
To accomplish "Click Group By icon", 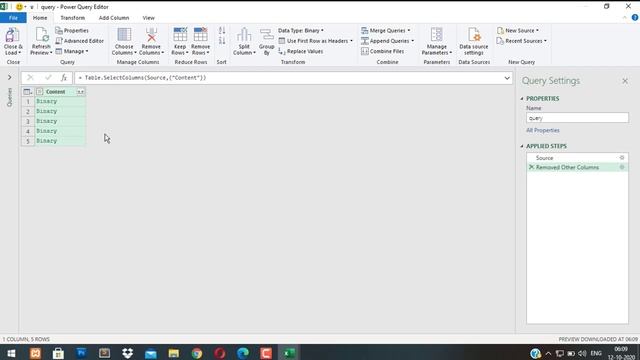I will [x=267, y=35].
